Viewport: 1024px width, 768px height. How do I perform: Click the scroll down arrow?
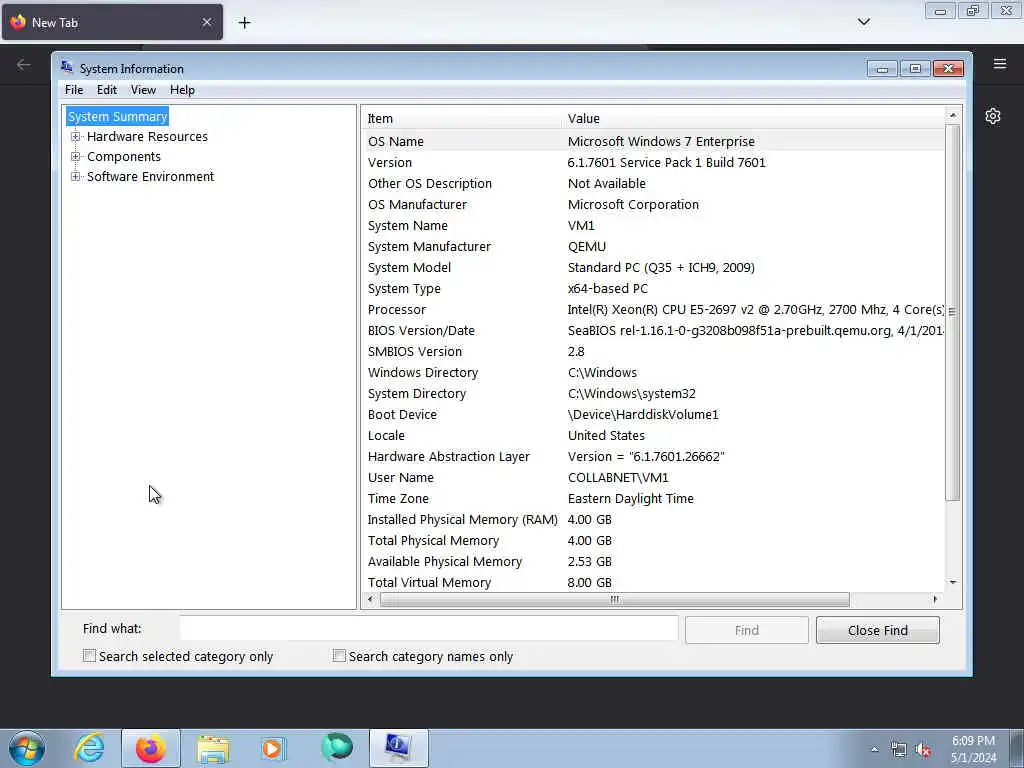[953, 583]
